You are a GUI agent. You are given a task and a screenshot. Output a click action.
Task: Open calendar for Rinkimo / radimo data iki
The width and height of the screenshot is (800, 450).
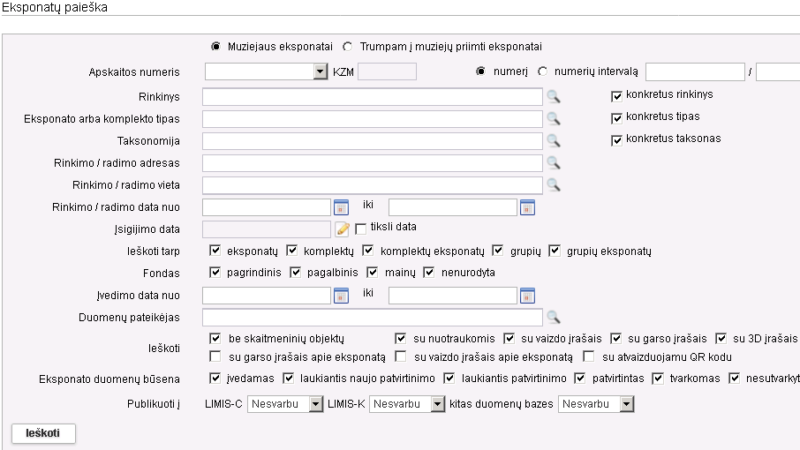point(528,208)
